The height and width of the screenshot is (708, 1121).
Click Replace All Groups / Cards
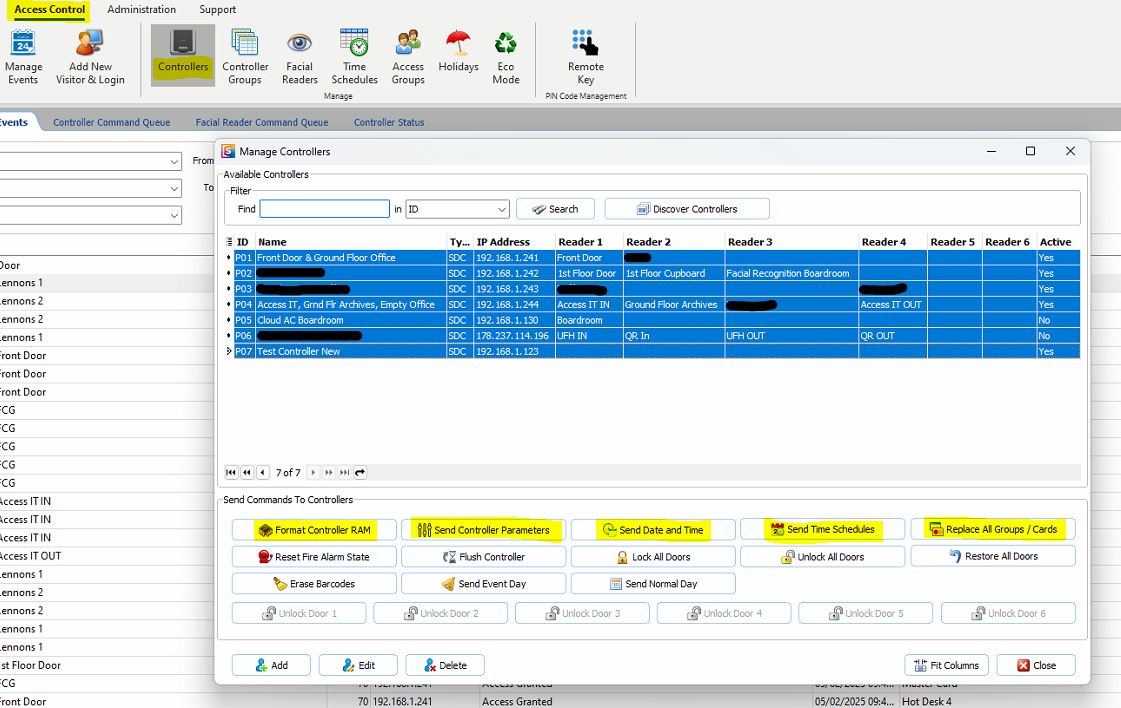993,529
